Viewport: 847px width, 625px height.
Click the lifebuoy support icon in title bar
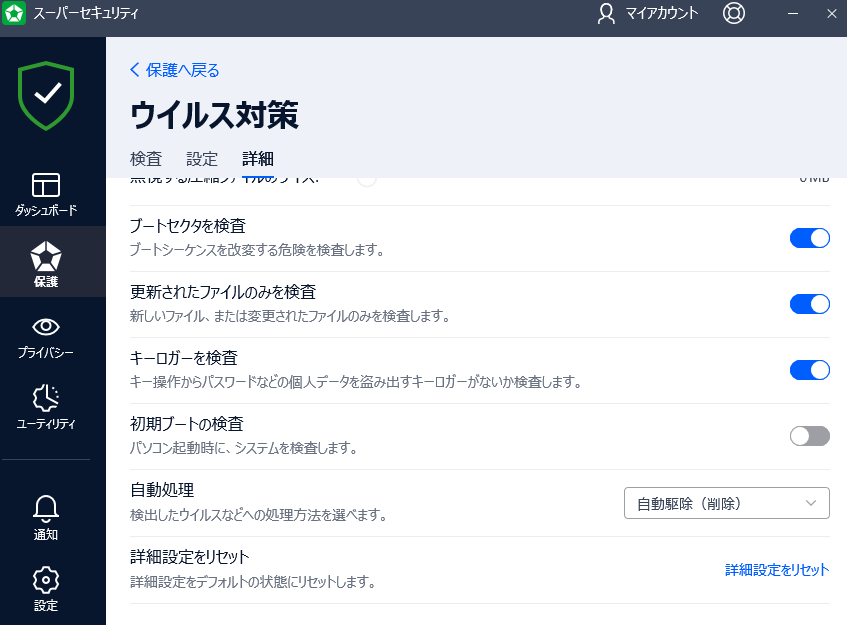pyautogui.click(x=734, y=13)
